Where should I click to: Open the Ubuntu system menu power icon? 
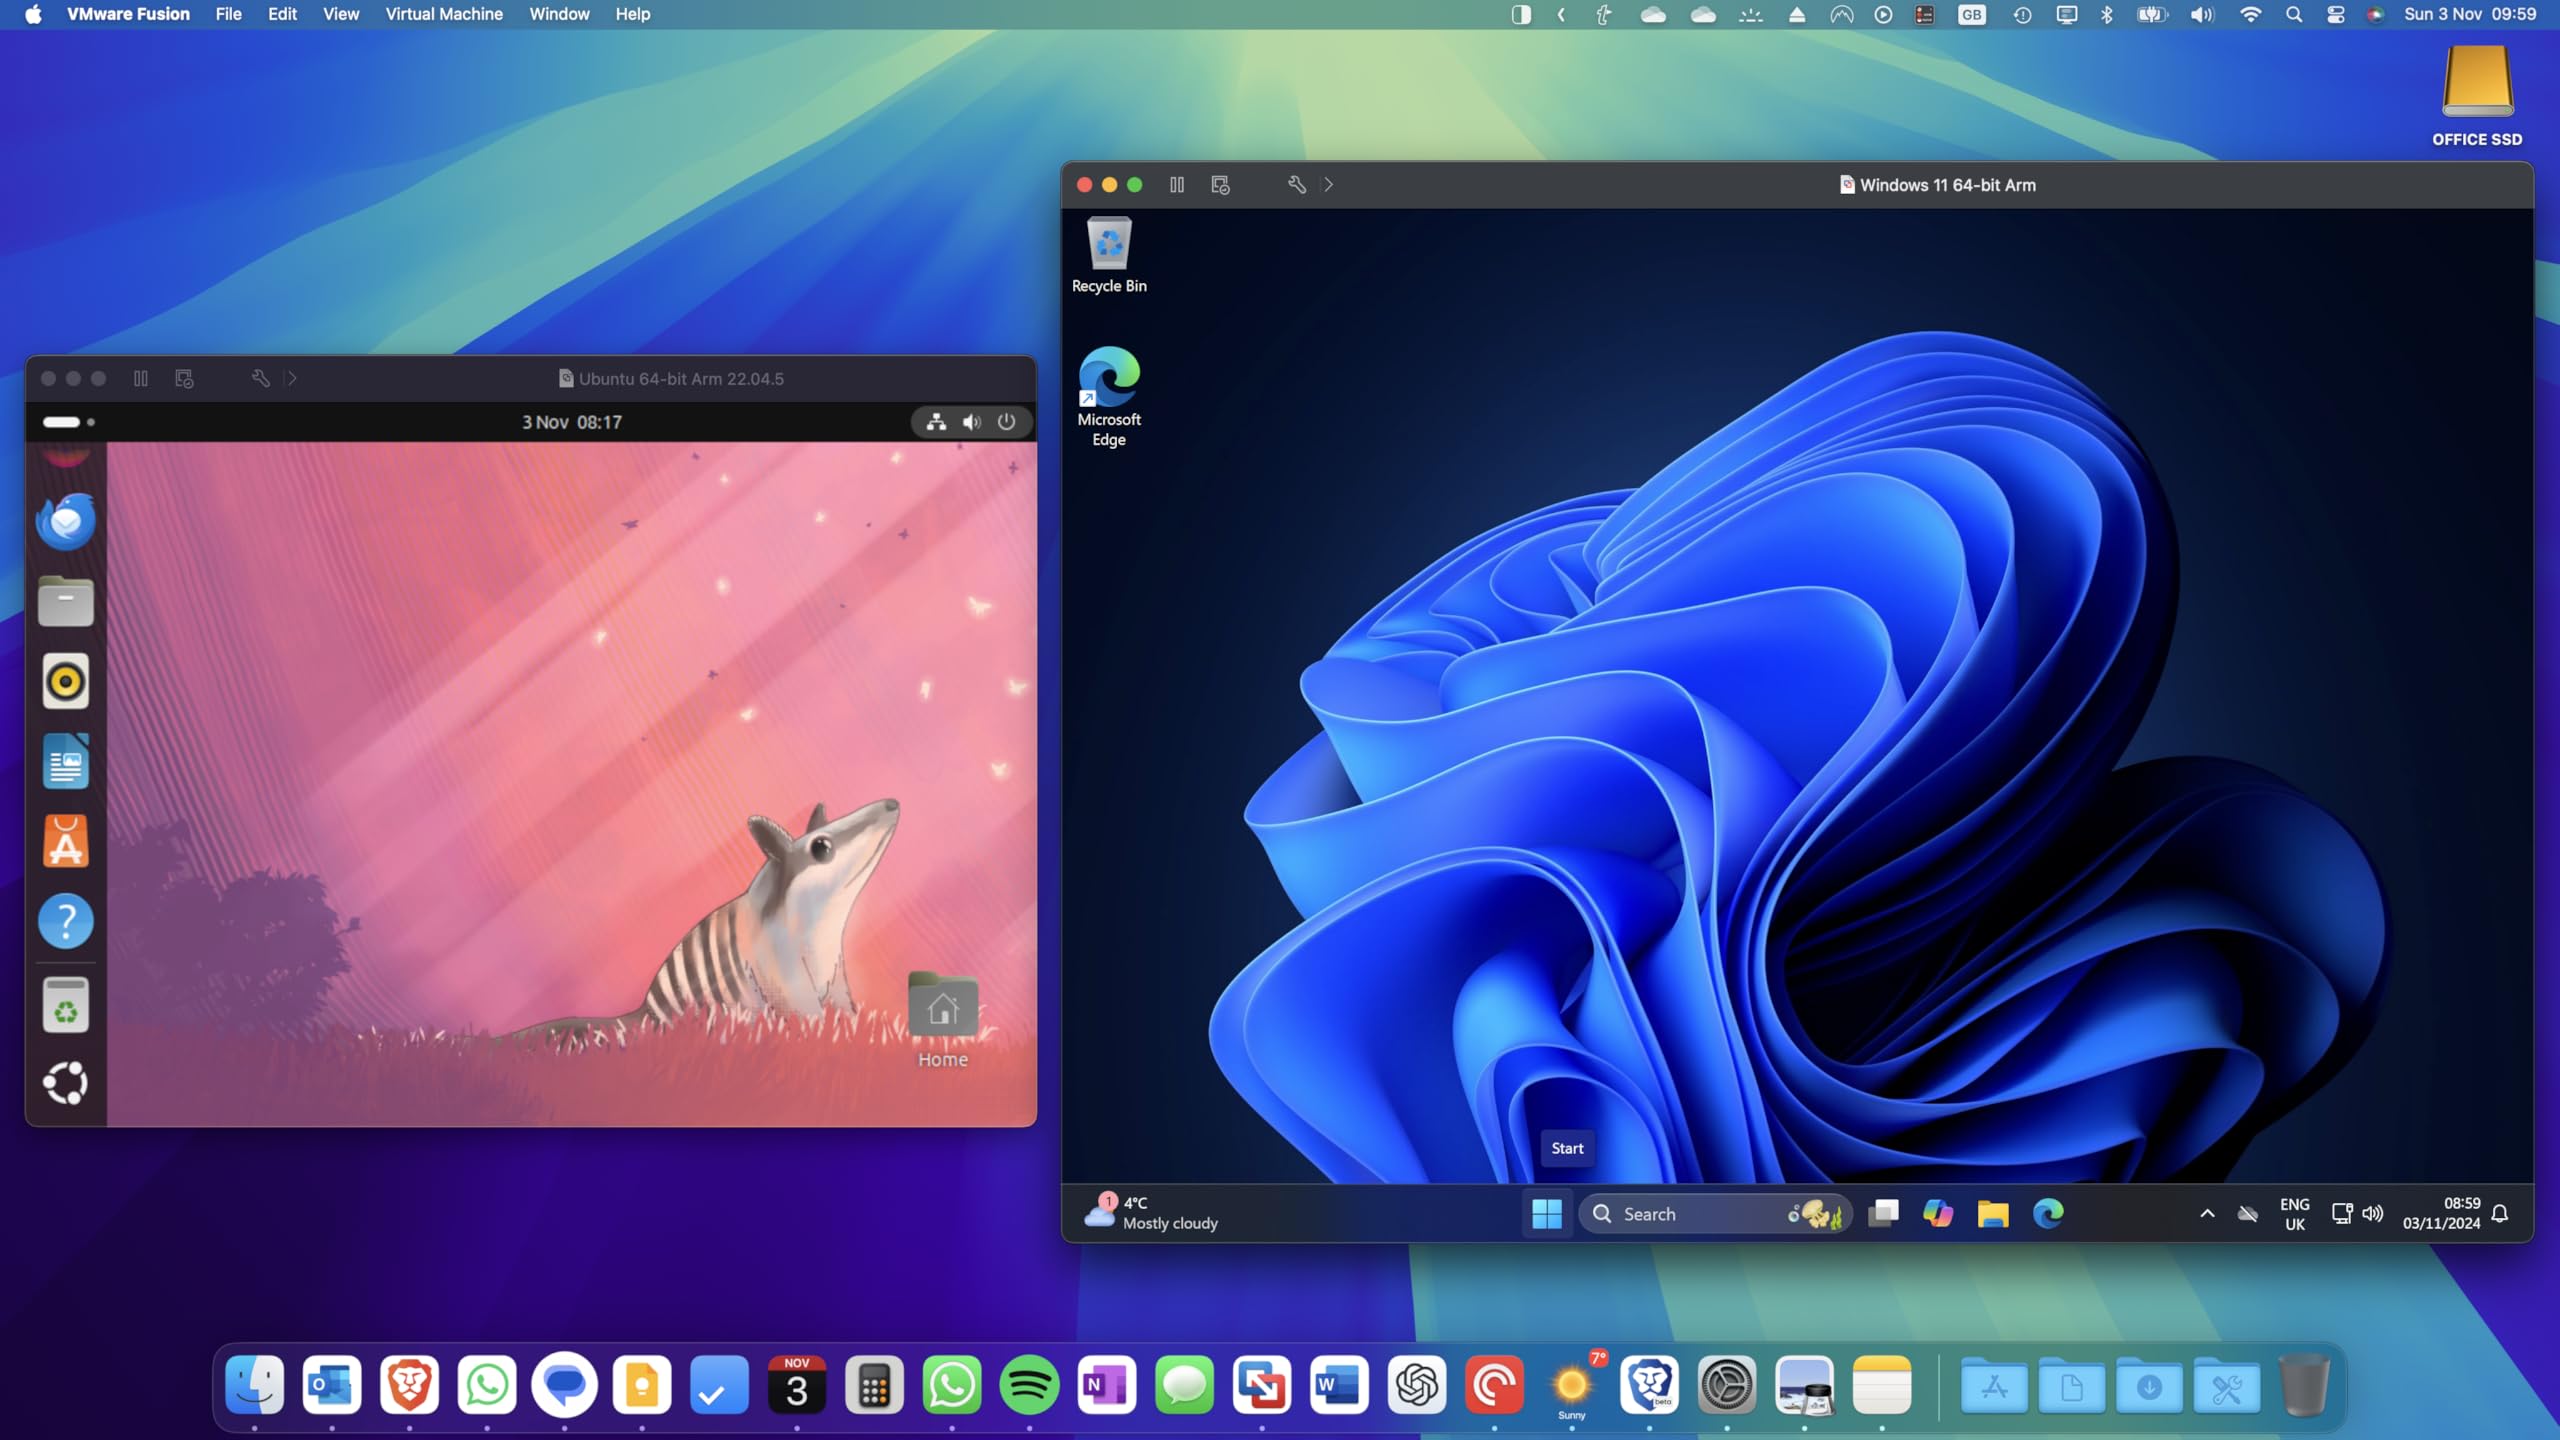tap(1006, 422)
